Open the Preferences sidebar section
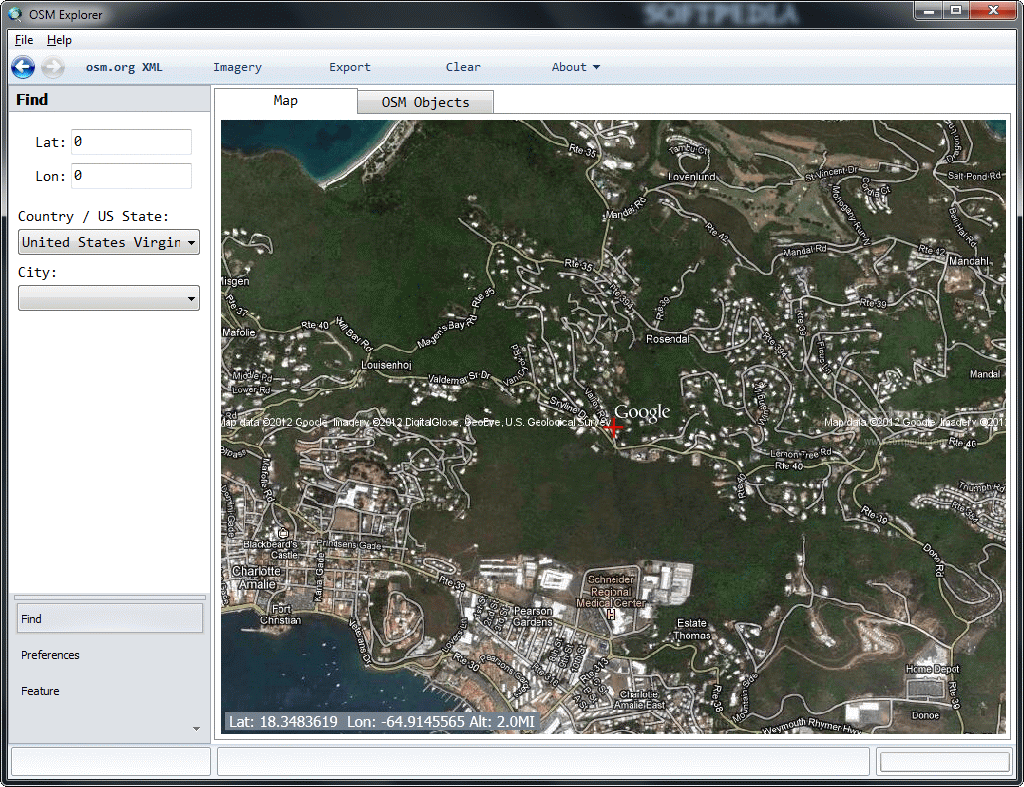 pos(50,655)
